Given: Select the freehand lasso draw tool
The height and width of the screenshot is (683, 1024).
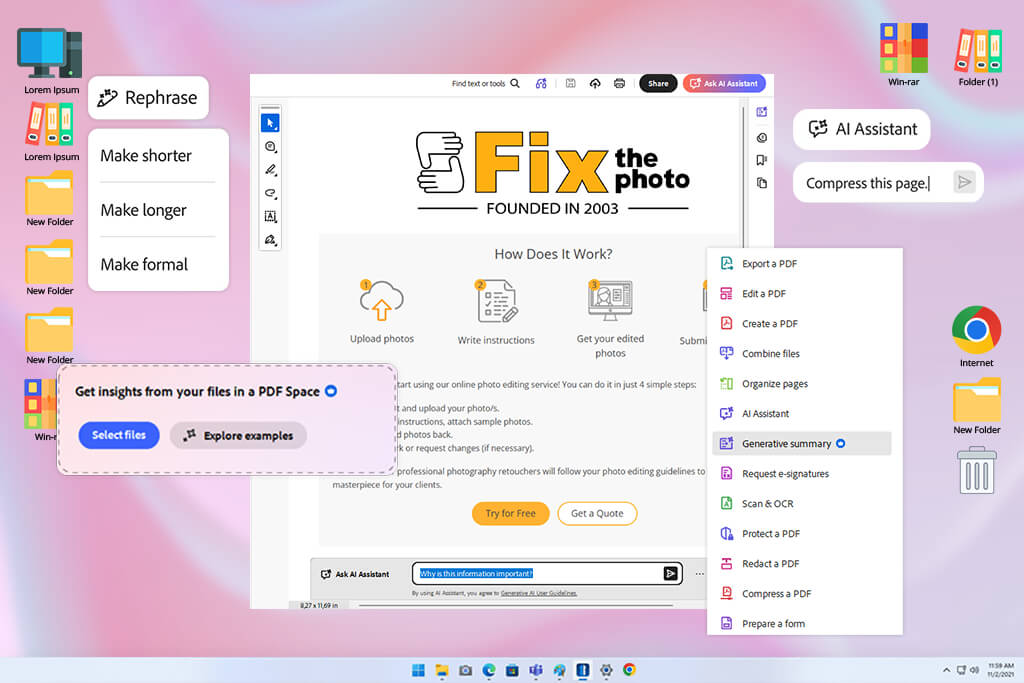Looking at the screenshot, I should [x=270, y=193].
